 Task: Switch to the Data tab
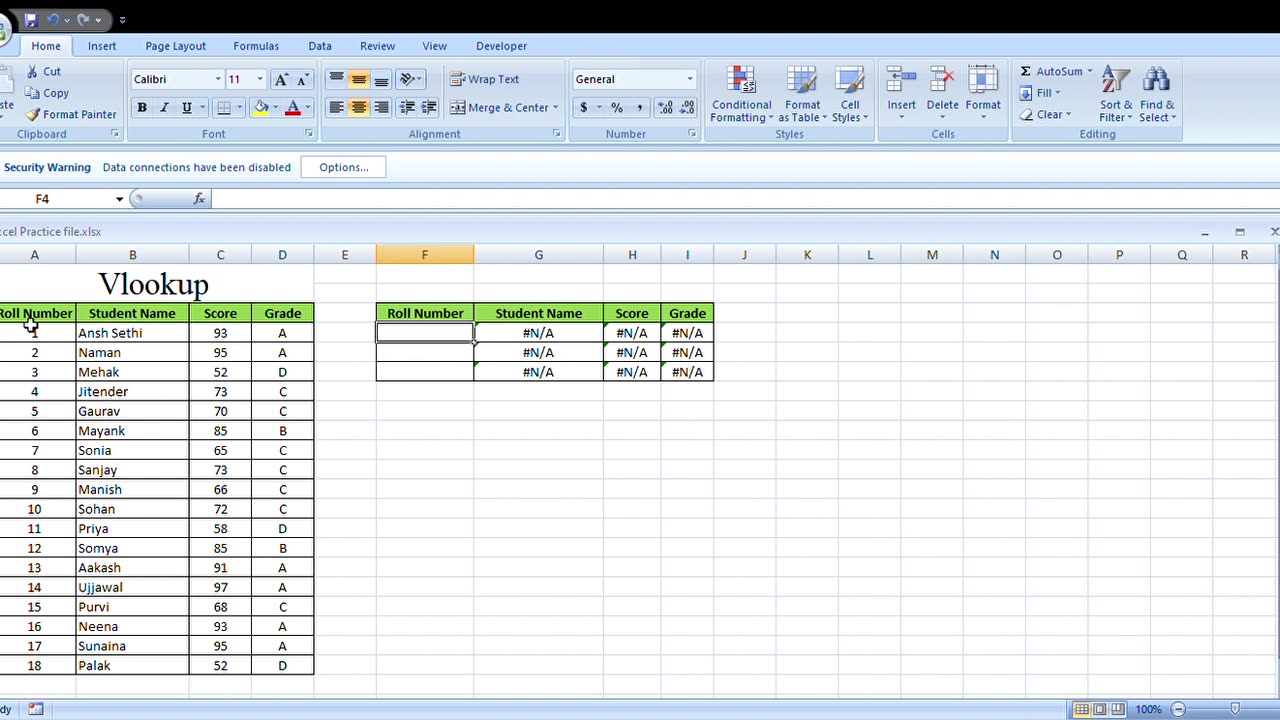(320, 46)
